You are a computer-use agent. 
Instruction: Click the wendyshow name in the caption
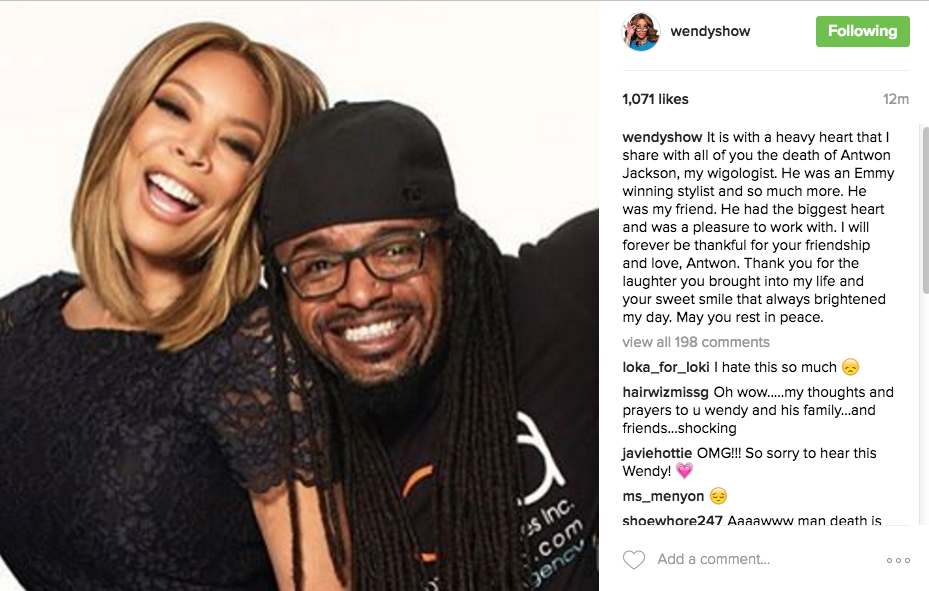[662, 137]
